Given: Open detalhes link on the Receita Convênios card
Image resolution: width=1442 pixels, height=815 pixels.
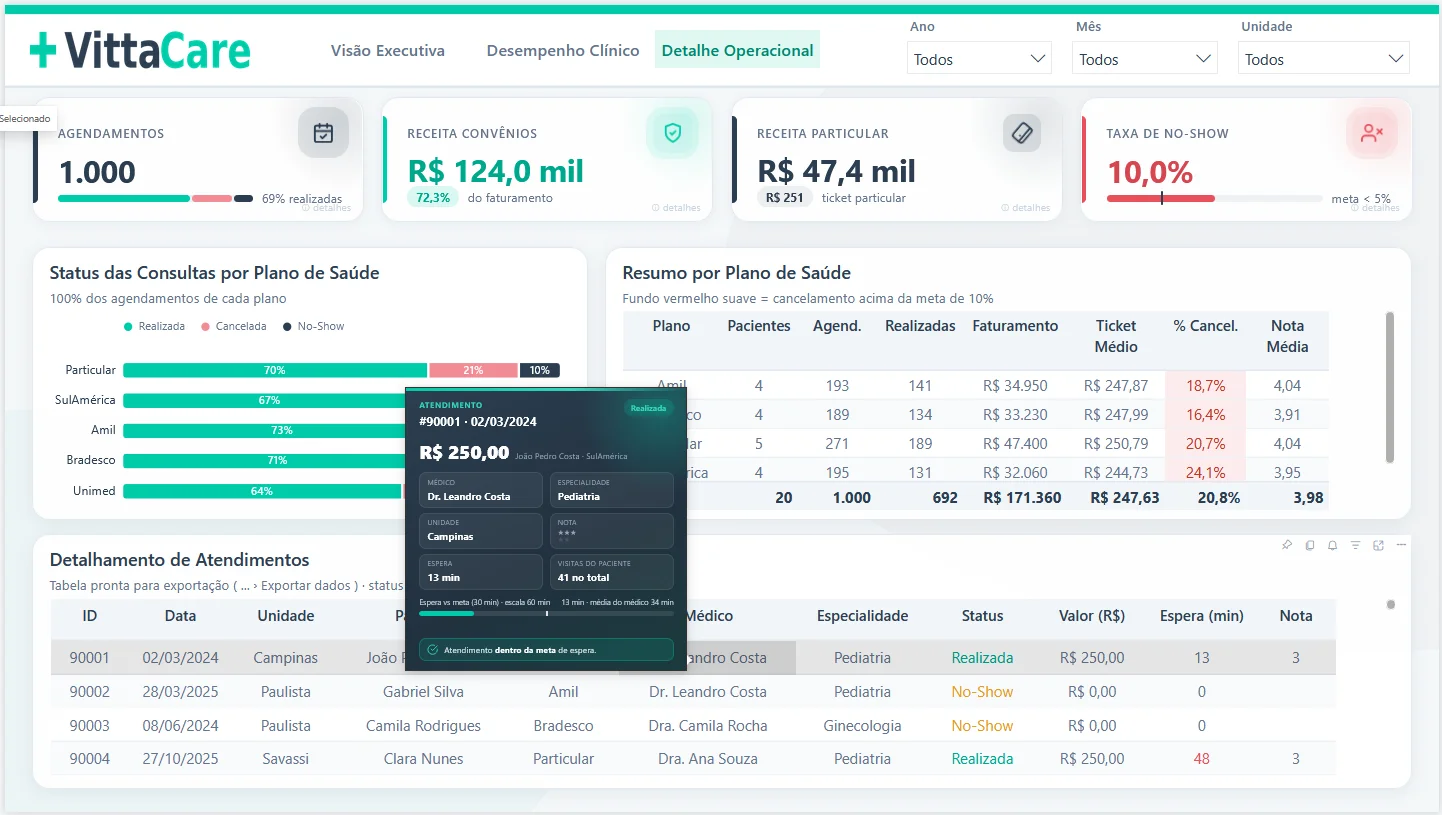Looking at the screenshot, I should click(x=676, y=208).
